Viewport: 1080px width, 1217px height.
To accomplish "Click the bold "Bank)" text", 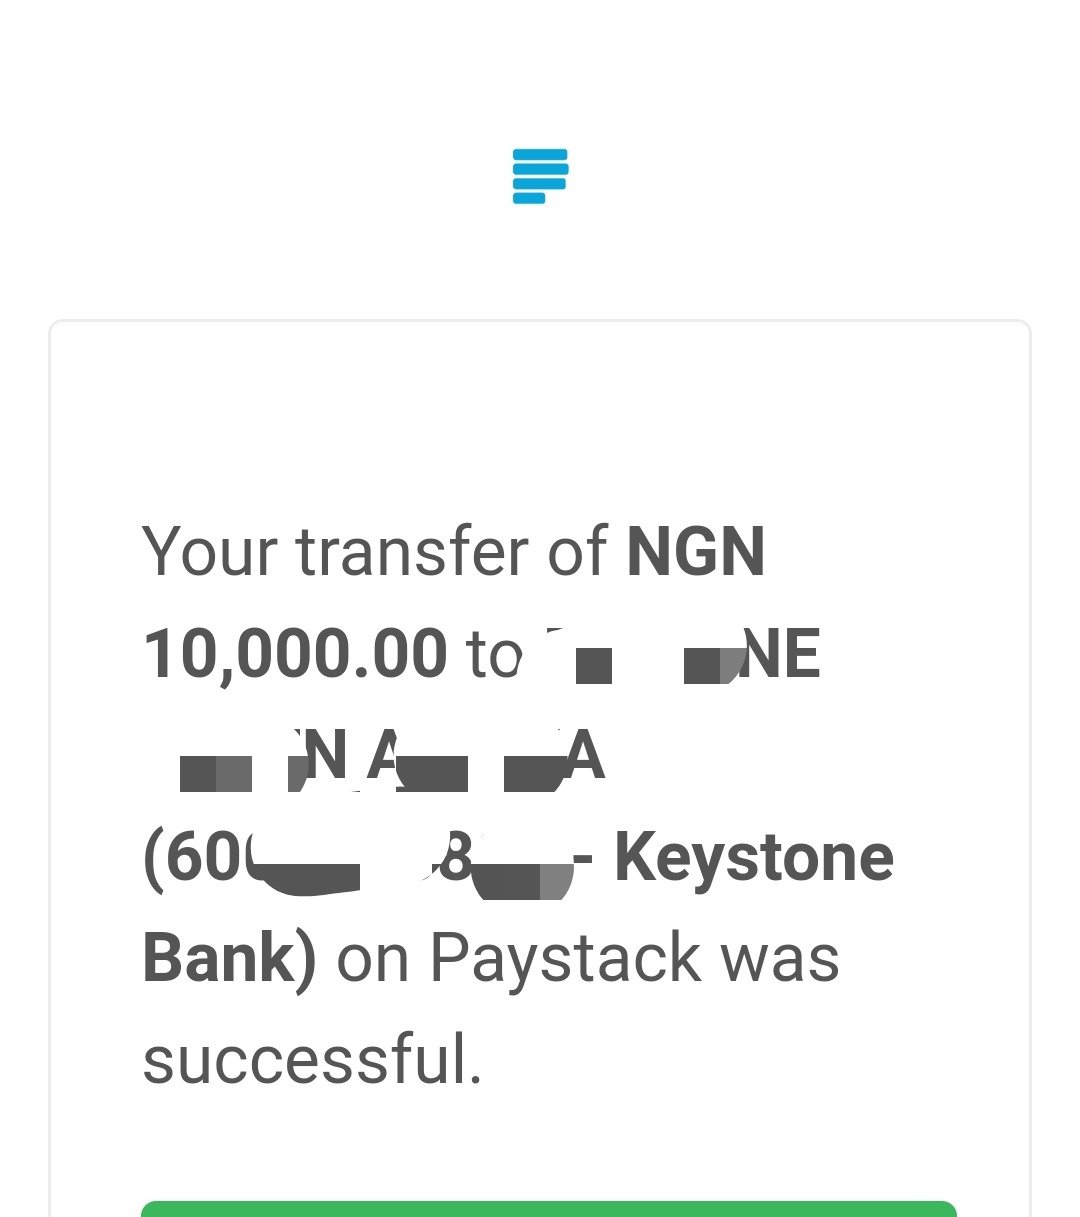I will 230,957.
